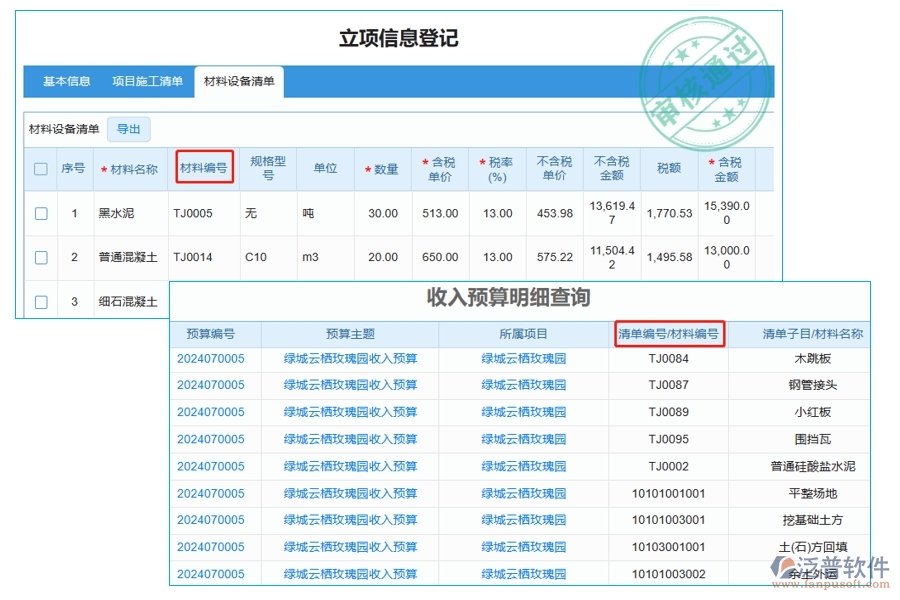The image size is (900, 600).
Task: Open the 项目施工清单 tab
Action: pos(146,81)
